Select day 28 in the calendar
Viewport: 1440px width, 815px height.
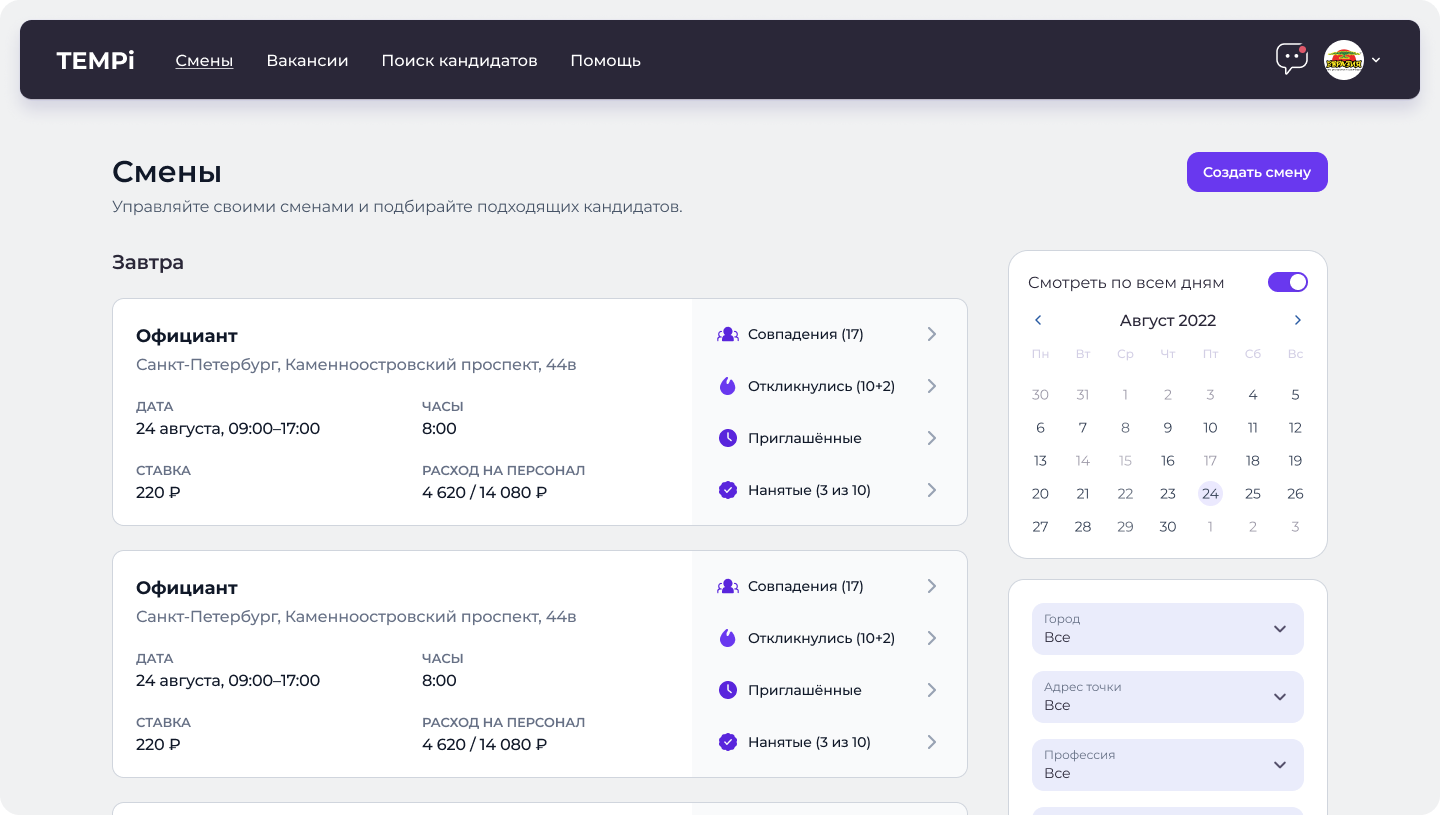tap(1083, 527)
